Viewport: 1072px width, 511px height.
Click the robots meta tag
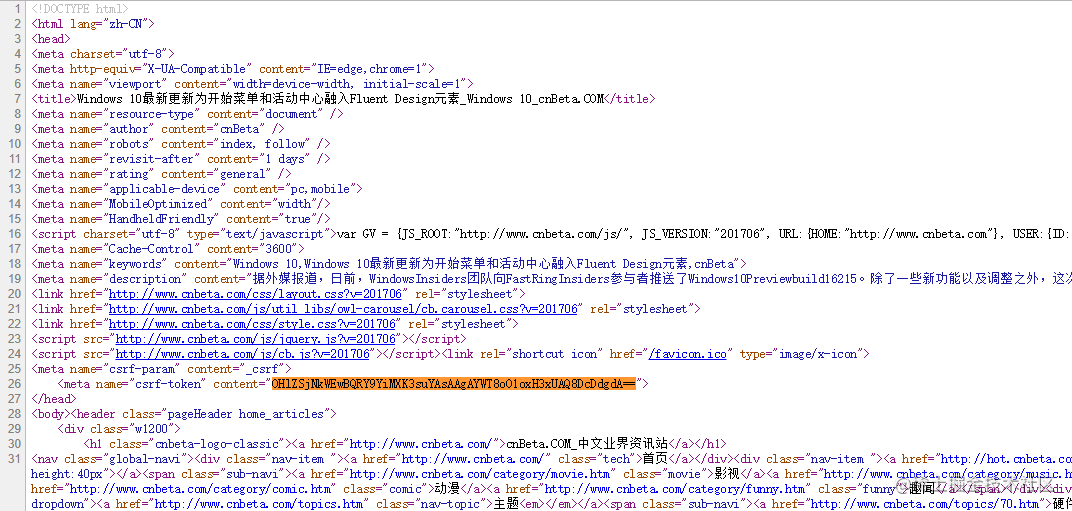tap(180, 144)
